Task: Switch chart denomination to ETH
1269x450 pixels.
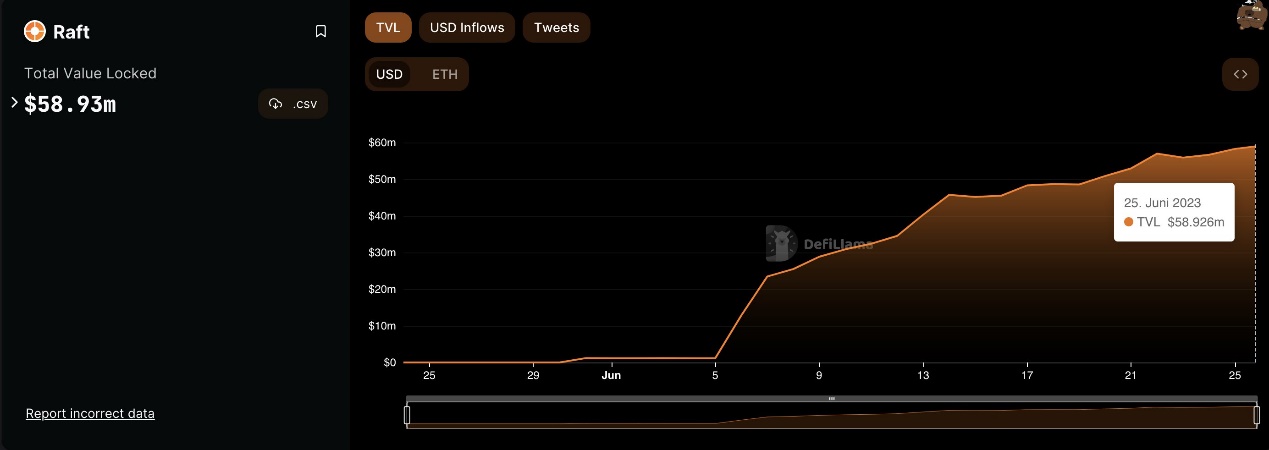Action: tap(445, 74)
